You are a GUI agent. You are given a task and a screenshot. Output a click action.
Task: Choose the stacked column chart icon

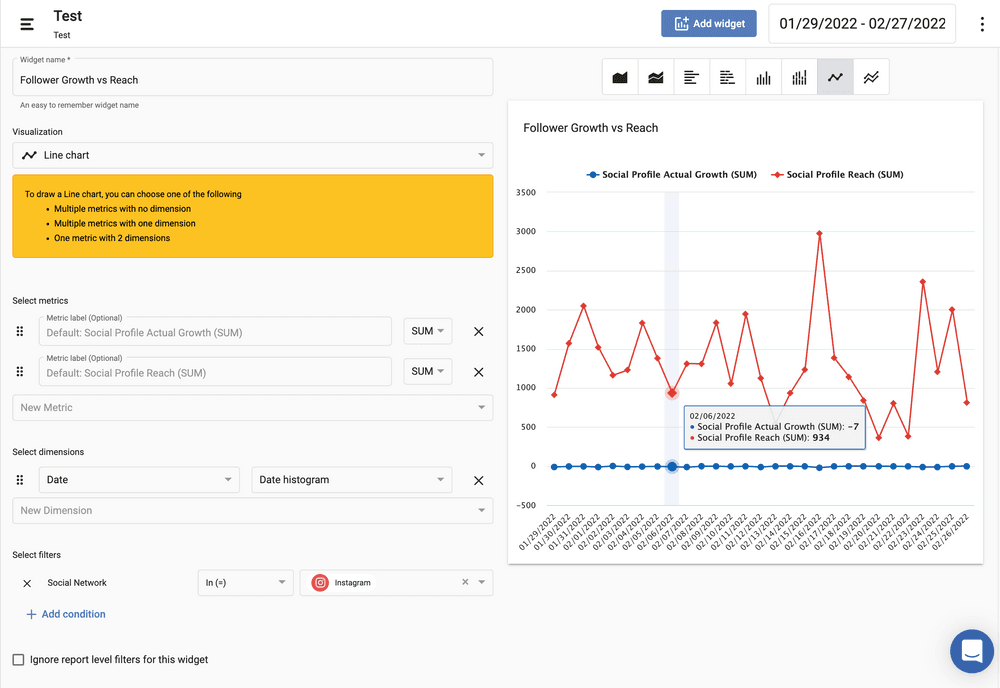click(800, 78)
